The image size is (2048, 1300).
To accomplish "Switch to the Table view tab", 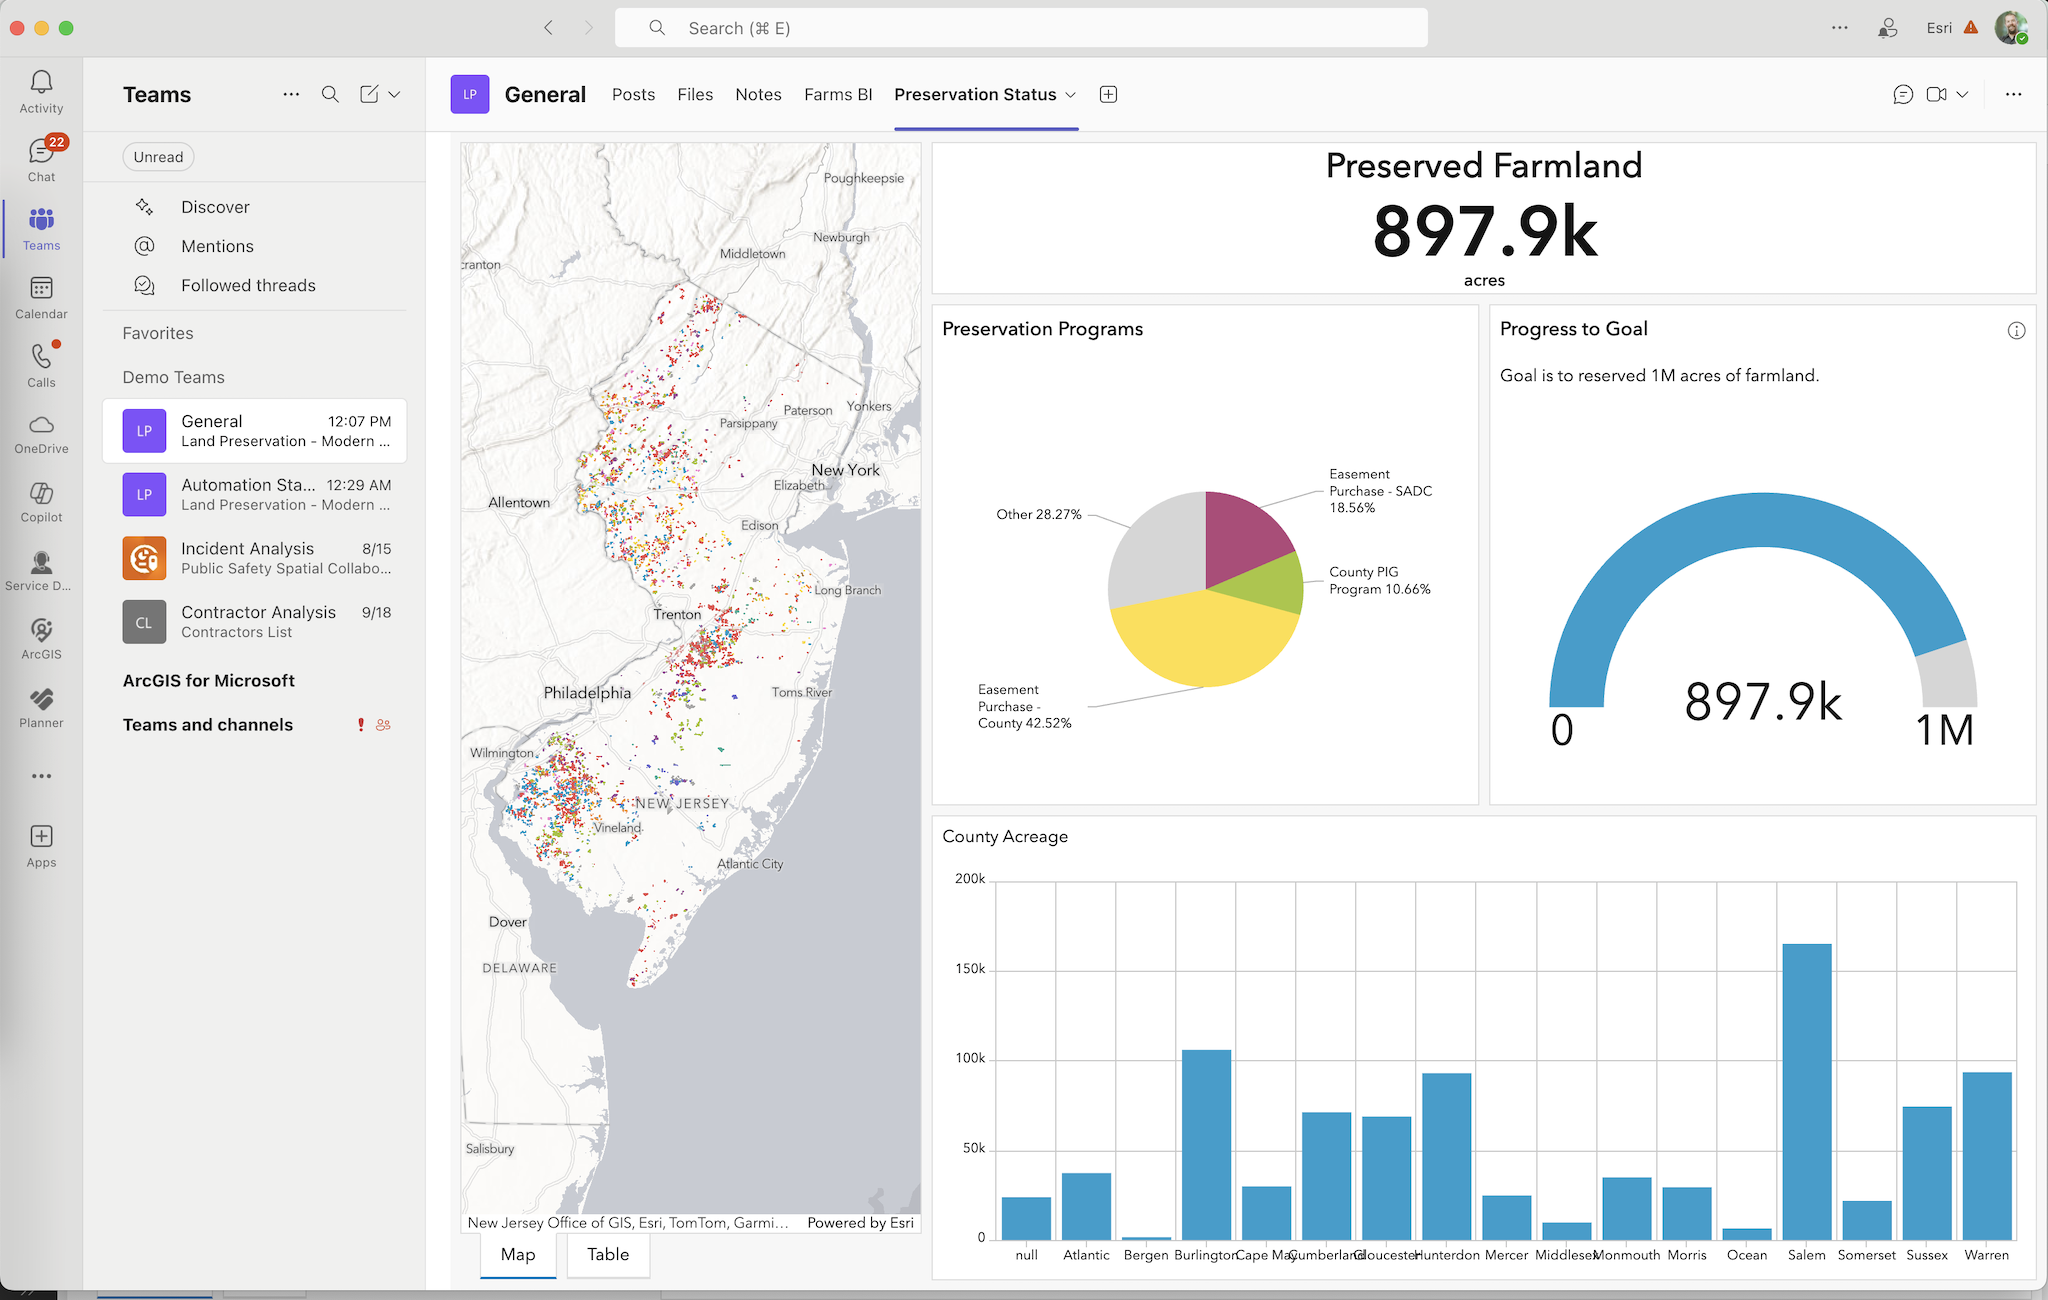I will click(608, 1254).
